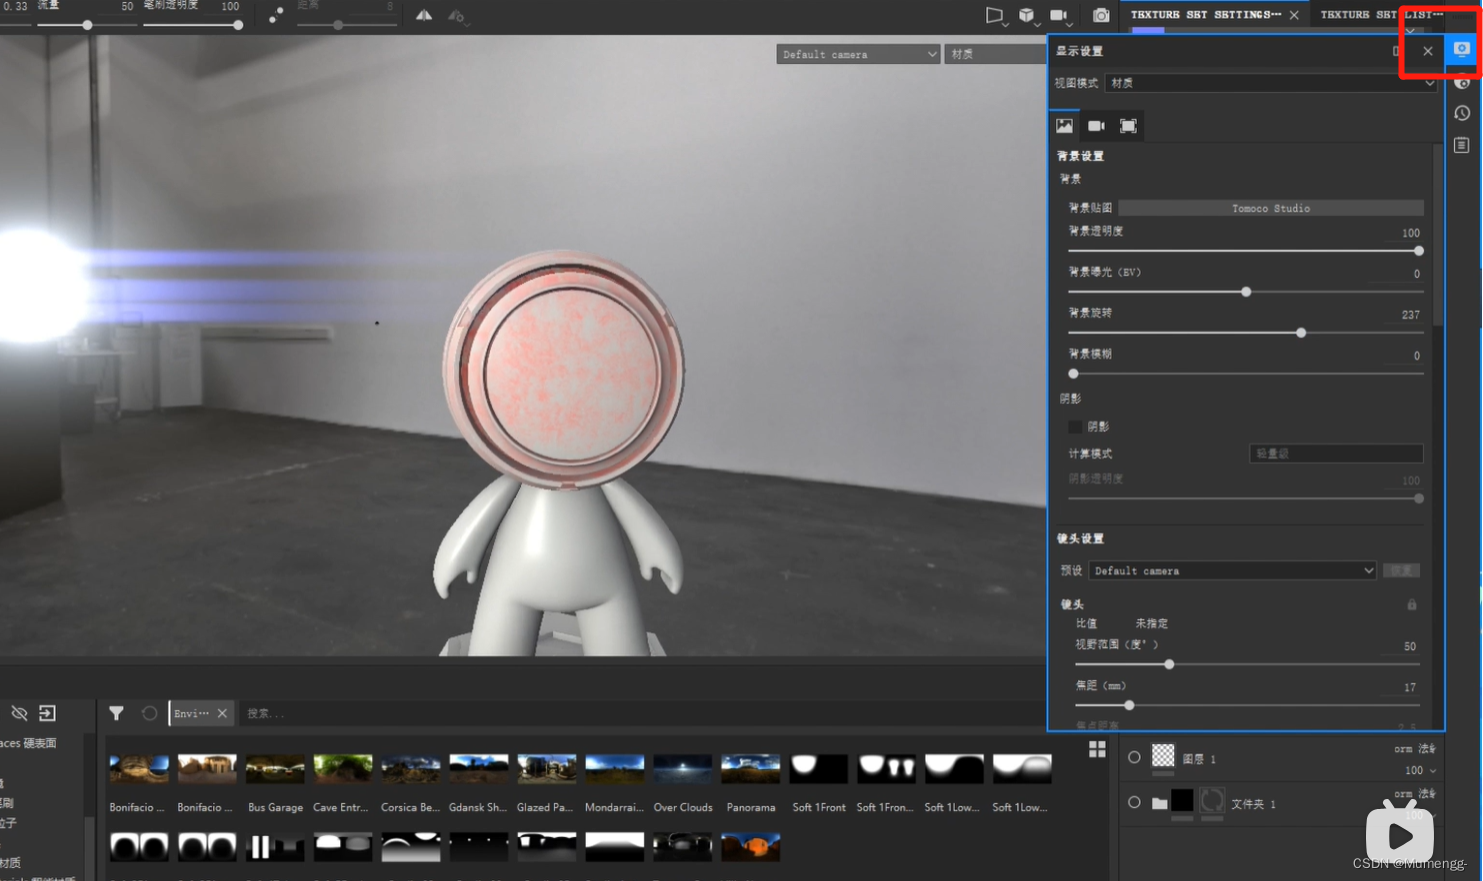Switch to TEXTURE SET SETTINGS tab

coord(1205,15)
